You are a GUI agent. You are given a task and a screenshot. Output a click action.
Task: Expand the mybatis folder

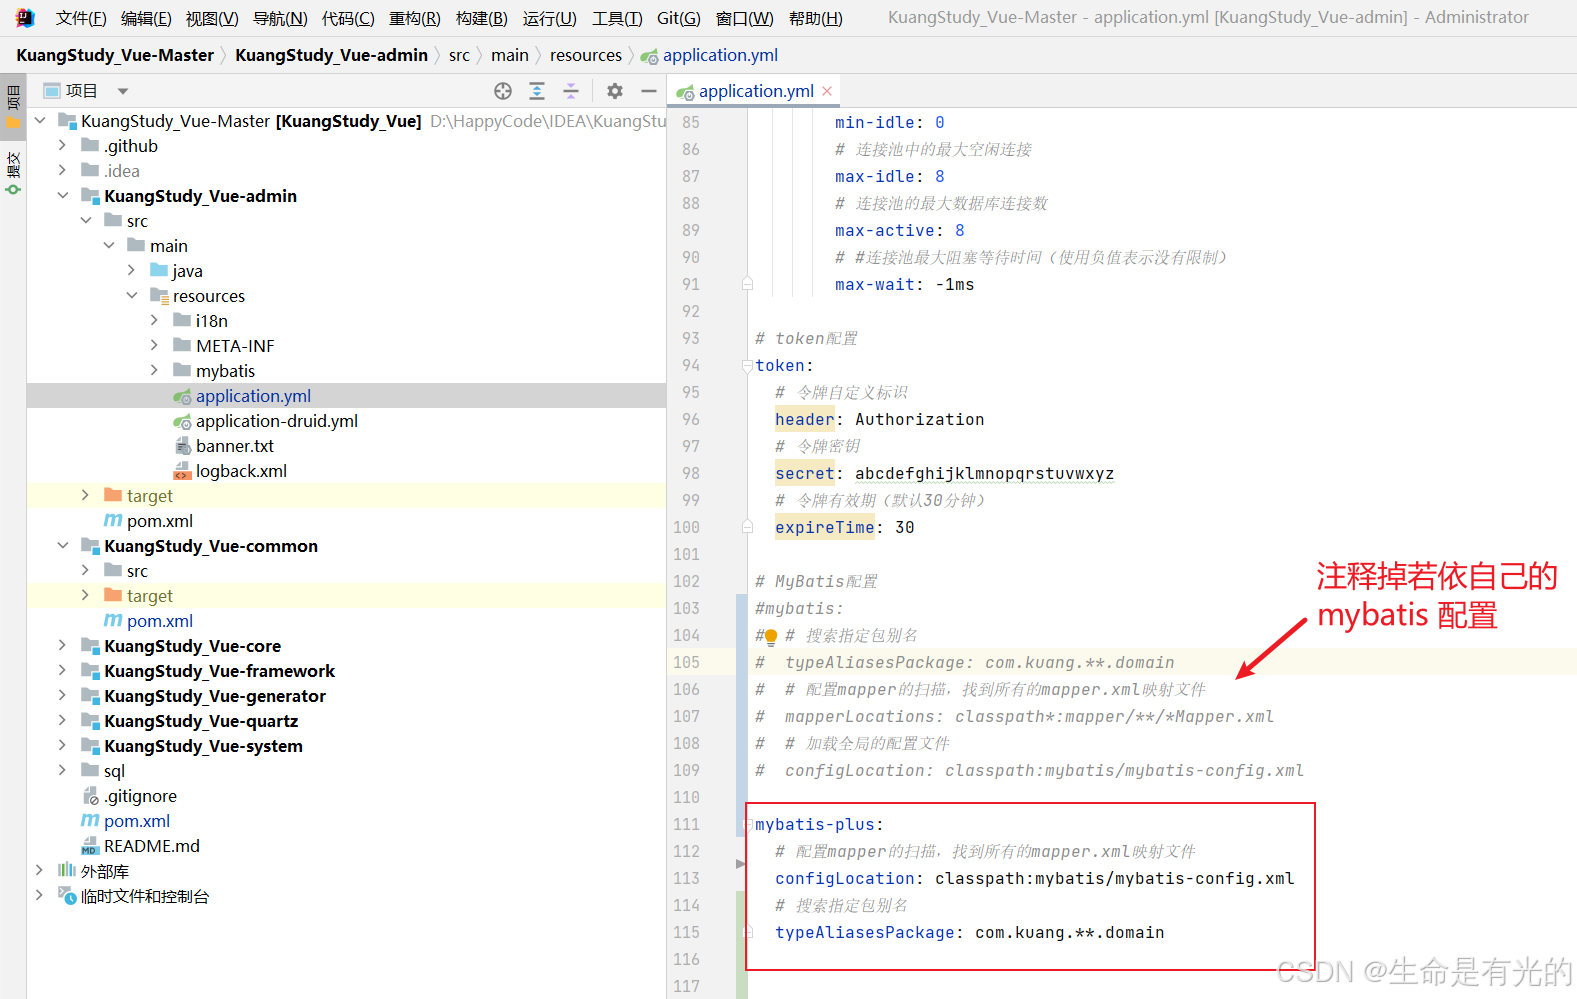(154, 371)
